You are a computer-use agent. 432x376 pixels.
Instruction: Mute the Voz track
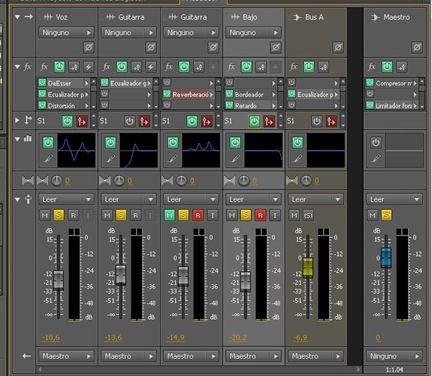(44, 215)
